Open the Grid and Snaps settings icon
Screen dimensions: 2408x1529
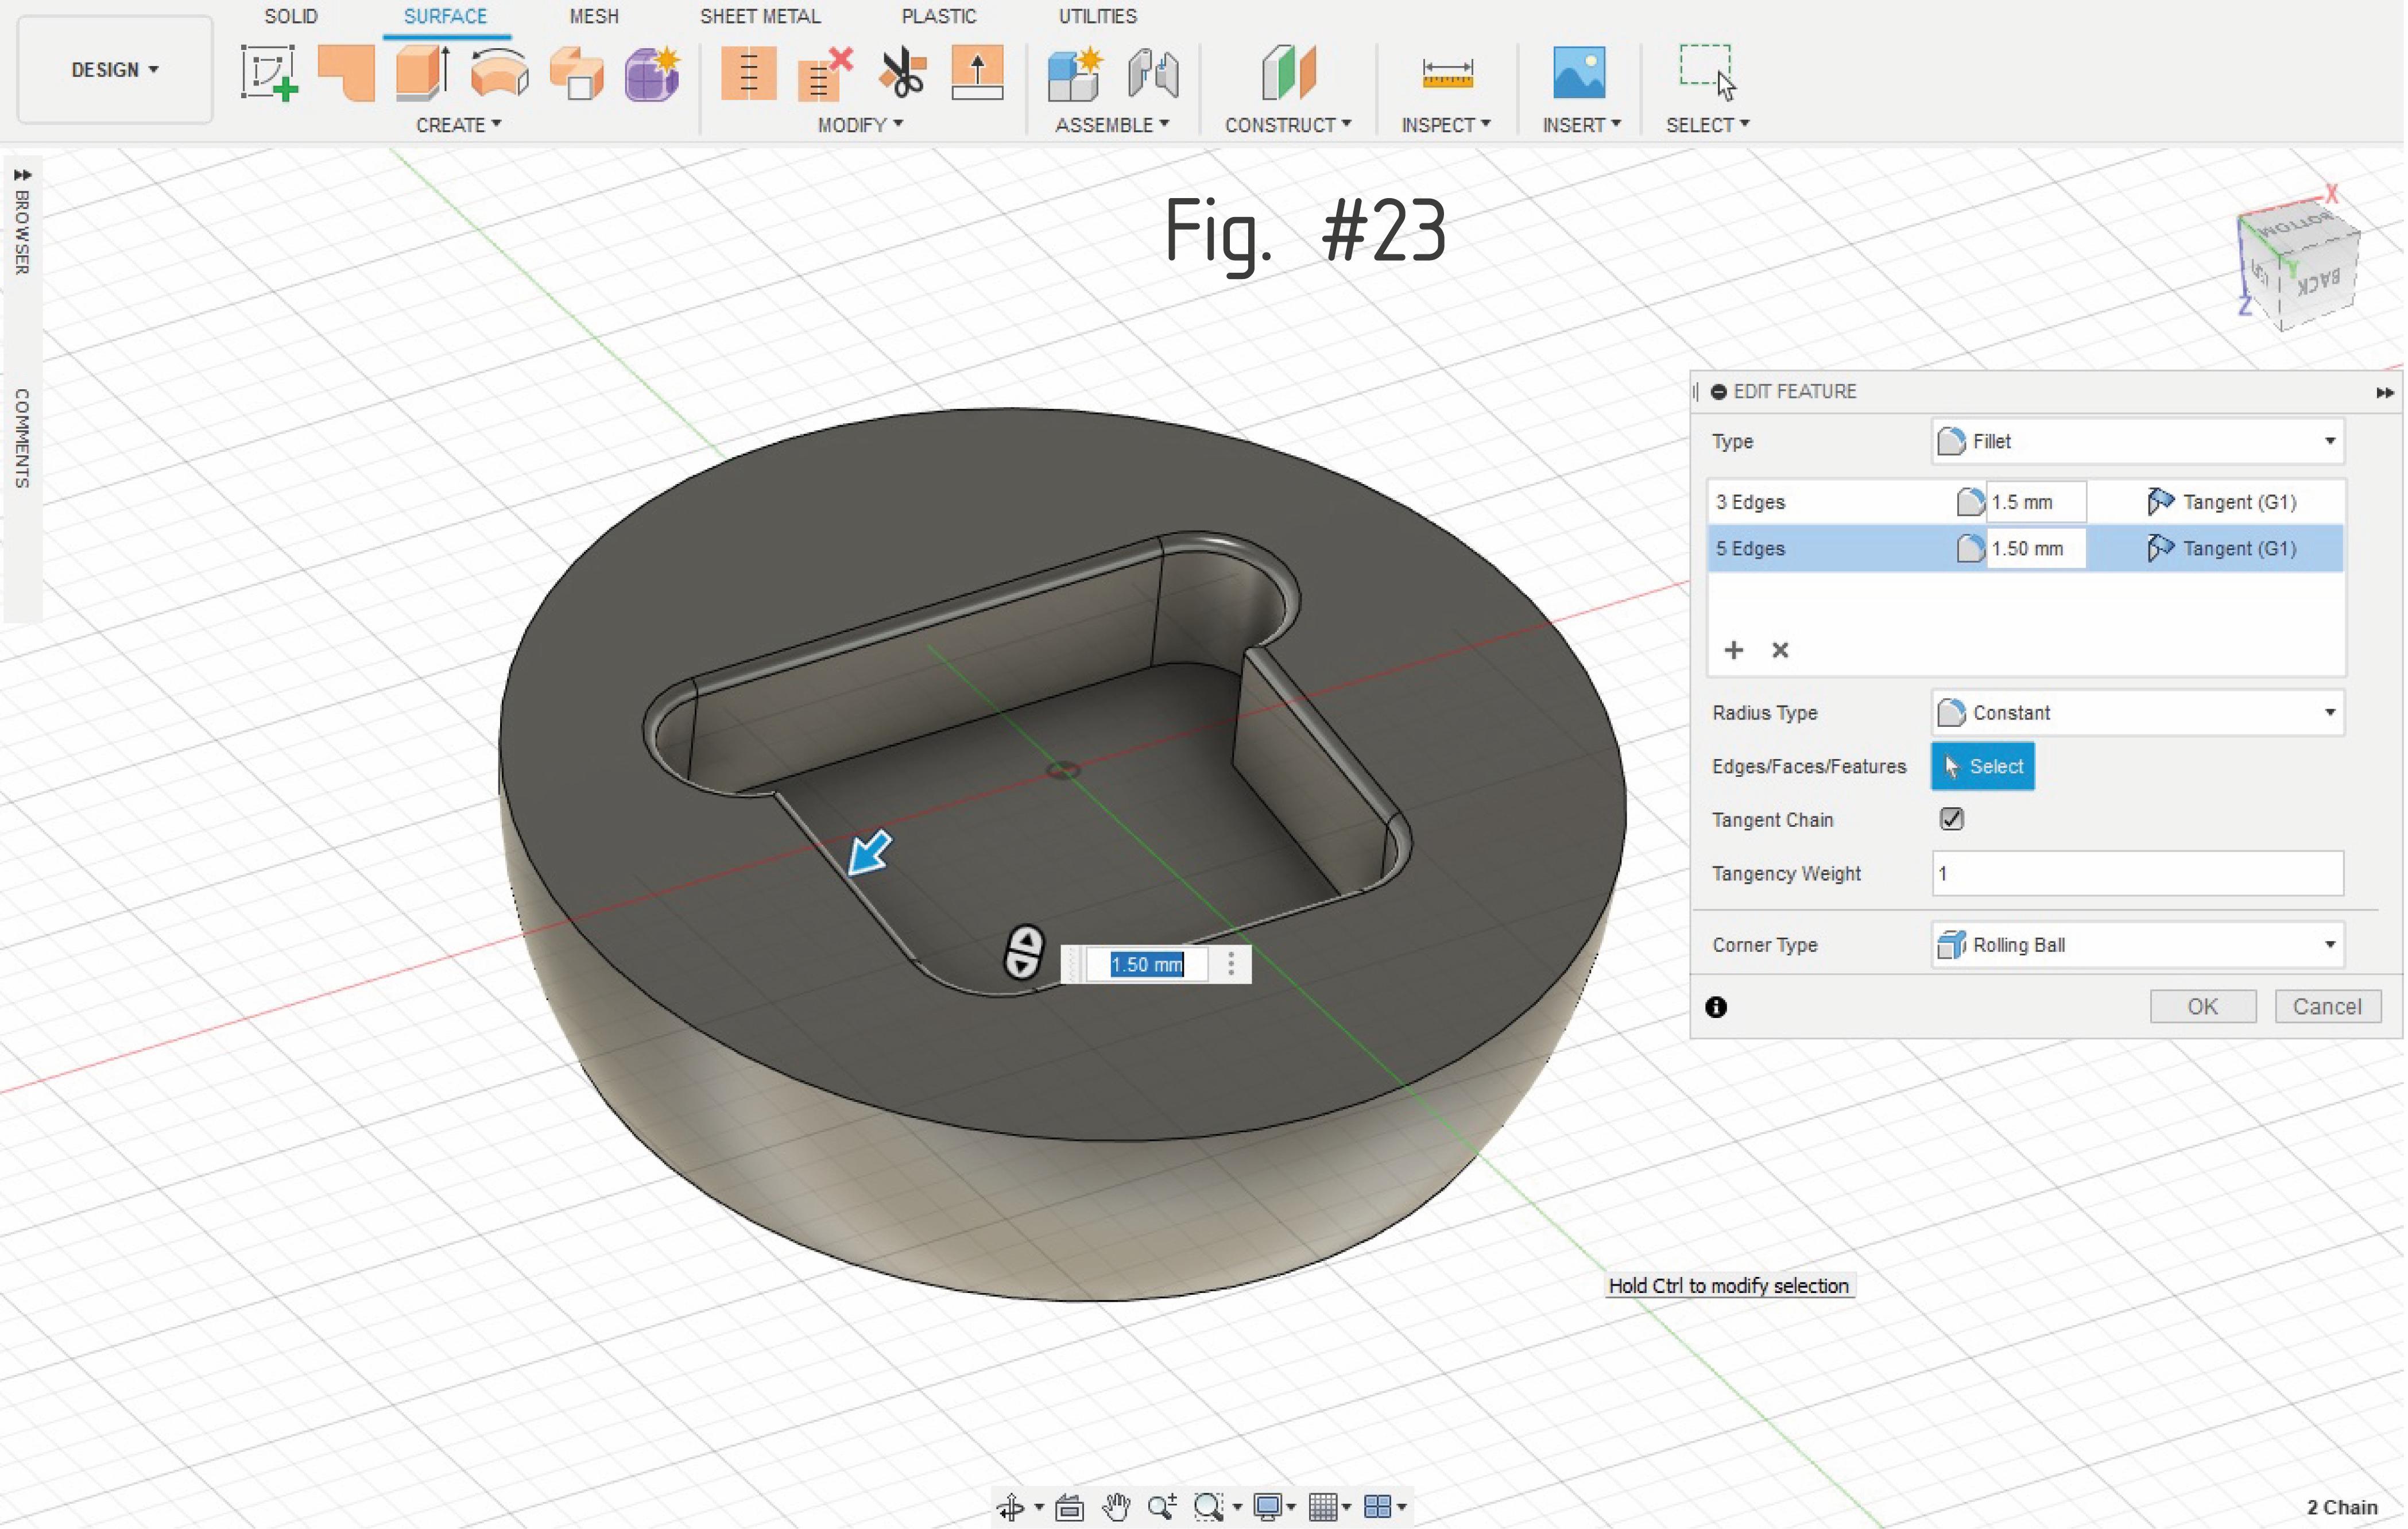coord(1323,1506)
